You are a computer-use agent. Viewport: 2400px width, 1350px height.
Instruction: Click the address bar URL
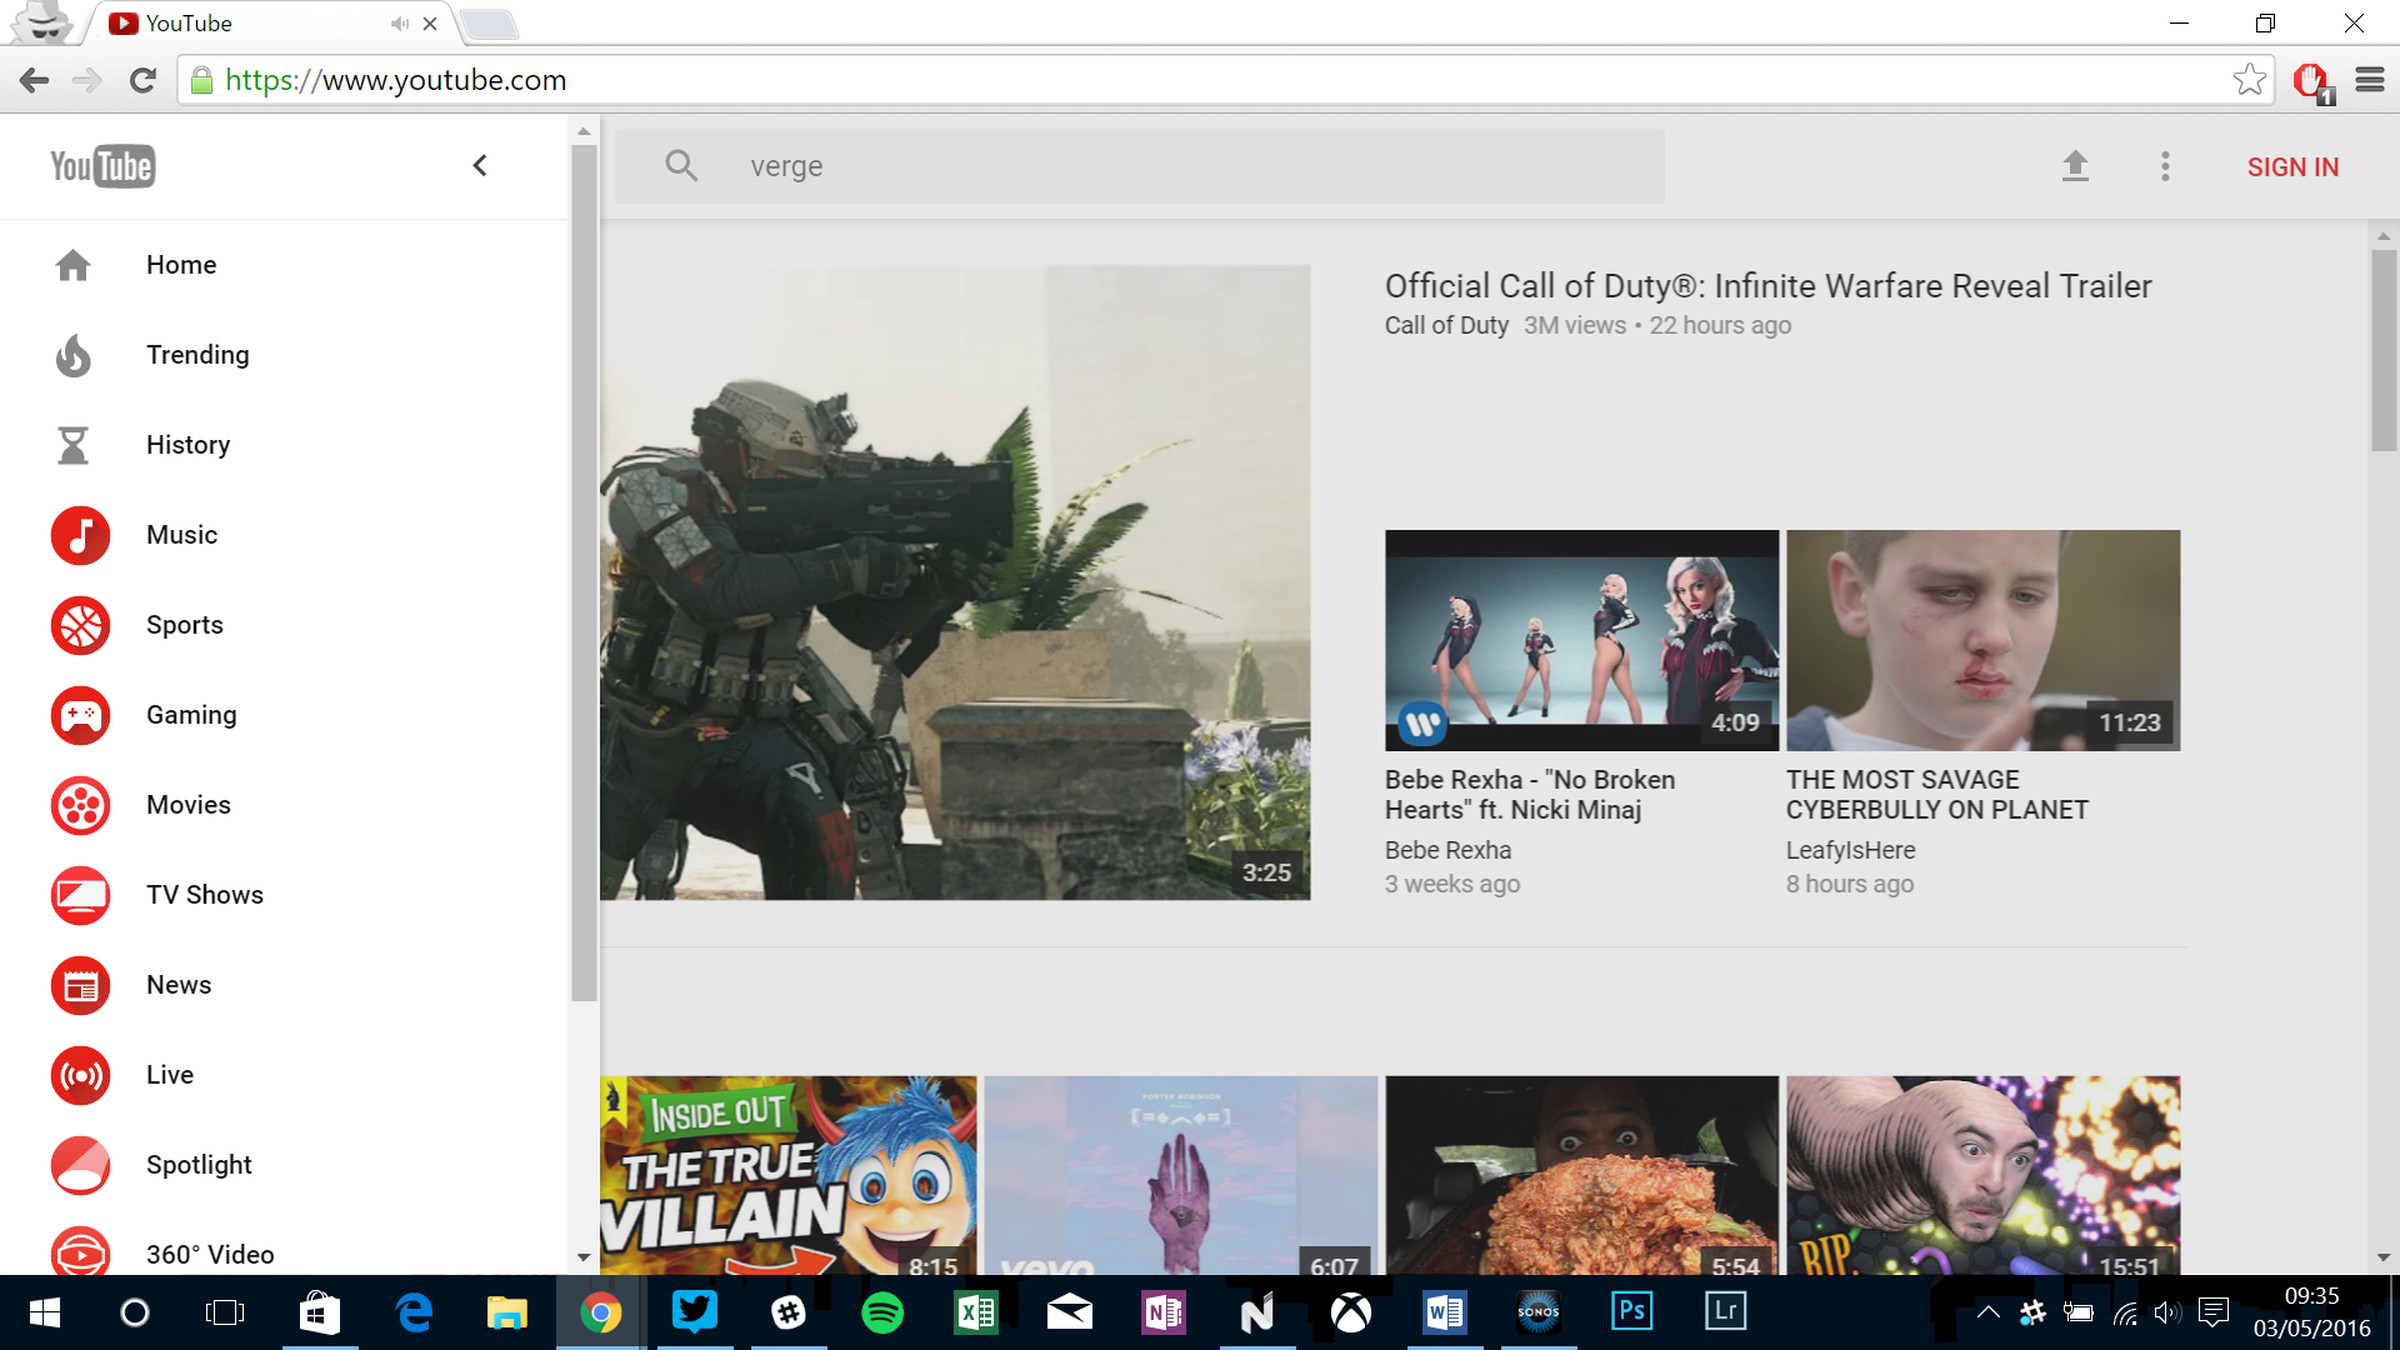point(396,80)
